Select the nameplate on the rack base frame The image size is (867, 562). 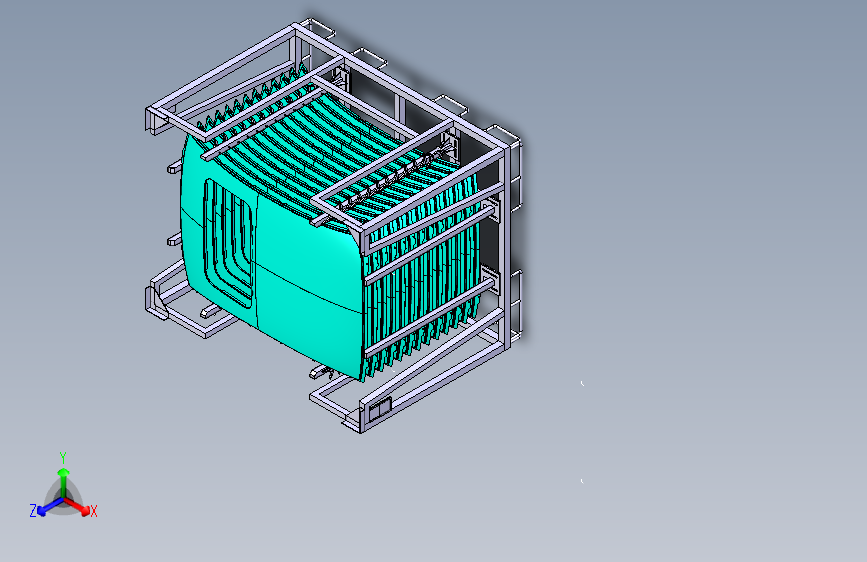pyautogui.click(x=380, y=409)
